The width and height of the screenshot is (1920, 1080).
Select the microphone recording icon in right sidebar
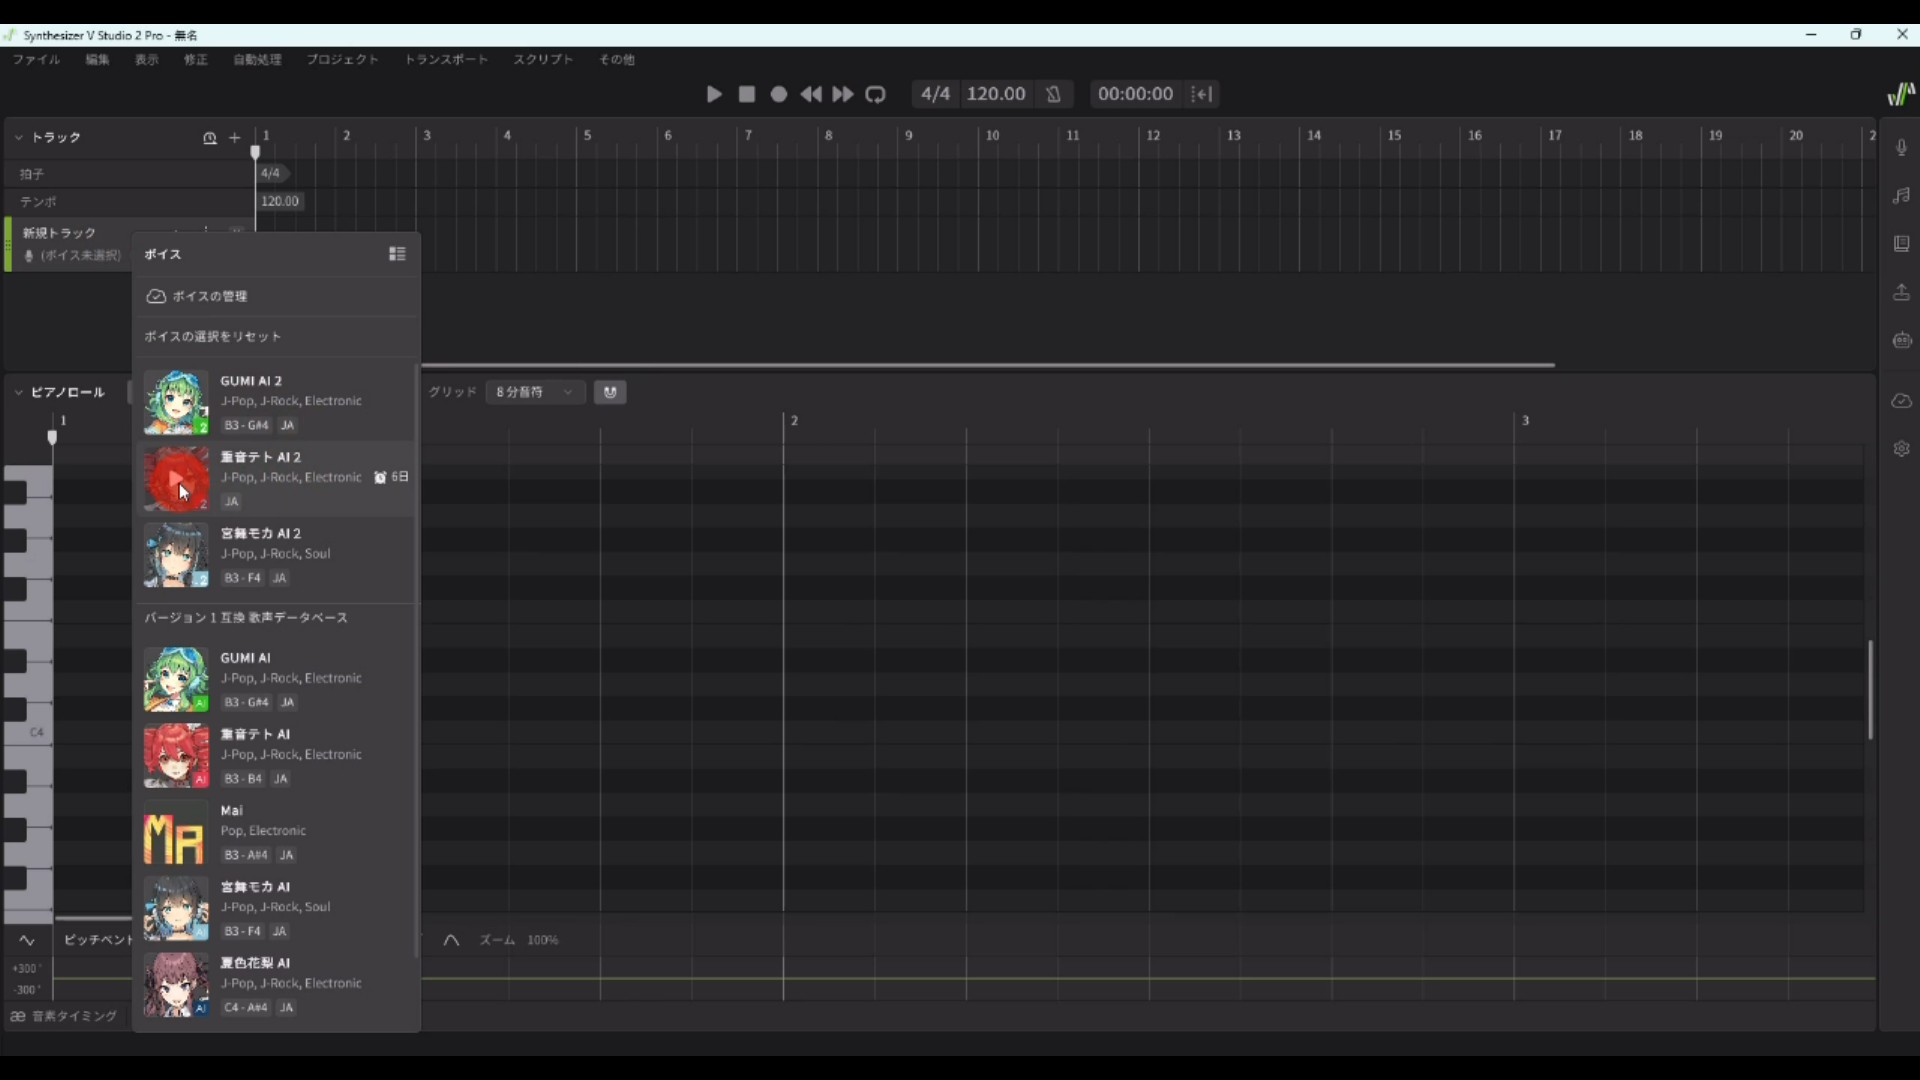[x=1903, y=147]
